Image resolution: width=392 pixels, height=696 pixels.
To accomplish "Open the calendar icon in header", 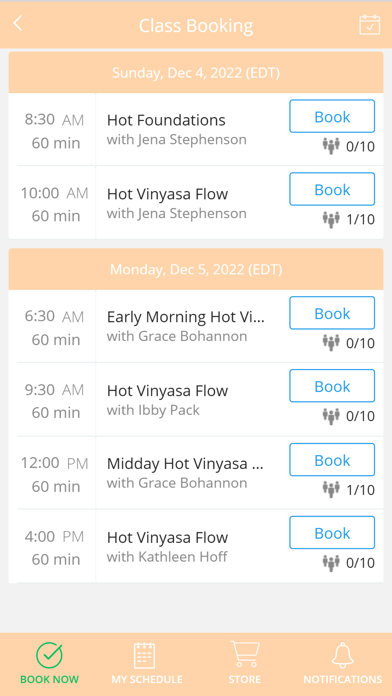I will tap(369, 24).
